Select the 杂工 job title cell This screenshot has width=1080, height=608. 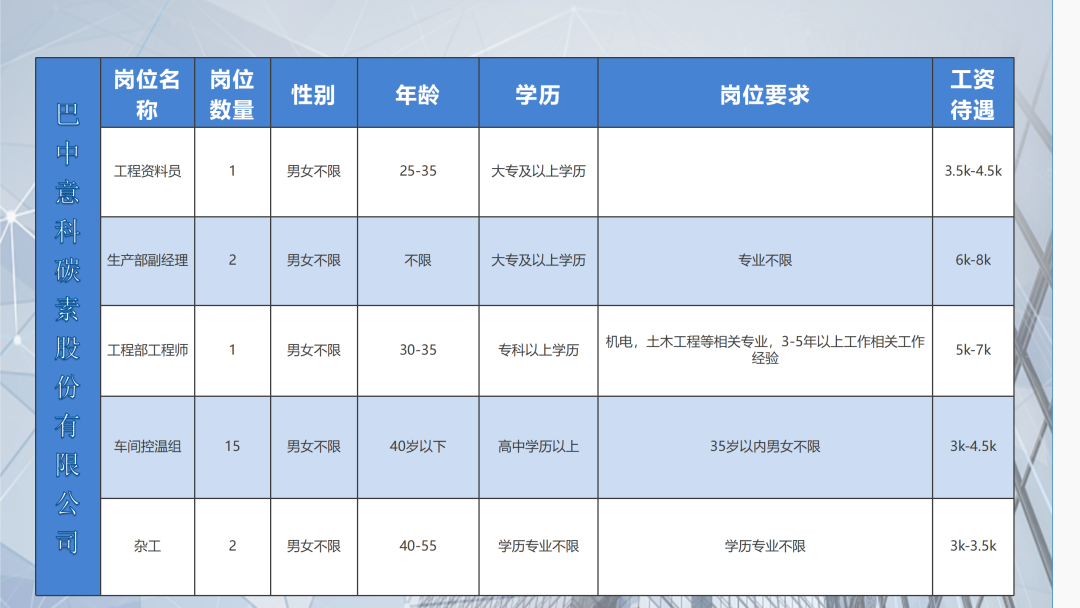tap(147, 547)
